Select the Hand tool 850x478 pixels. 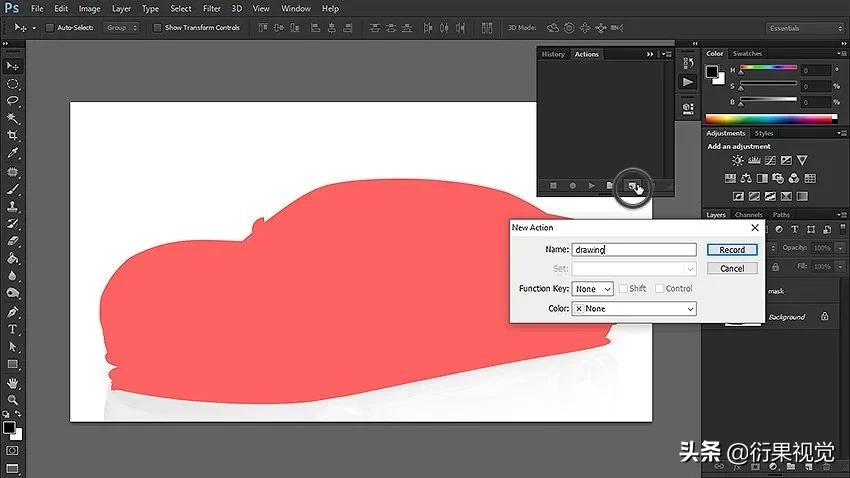[13, 382]
